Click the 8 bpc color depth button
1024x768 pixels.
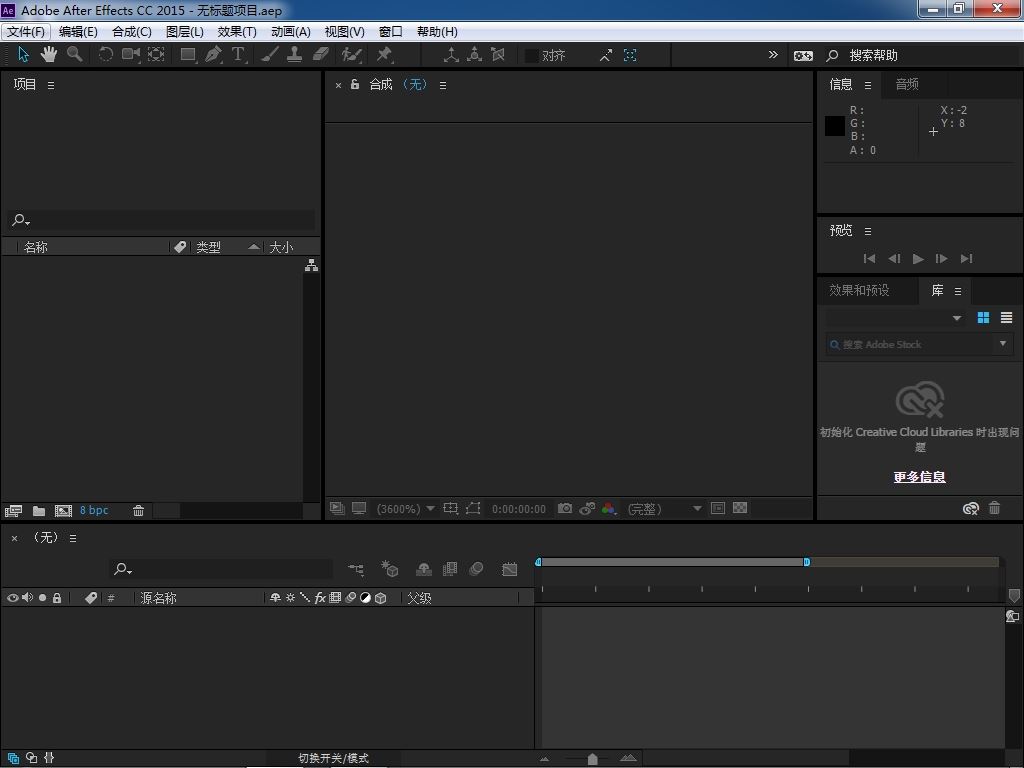point(94,510)
